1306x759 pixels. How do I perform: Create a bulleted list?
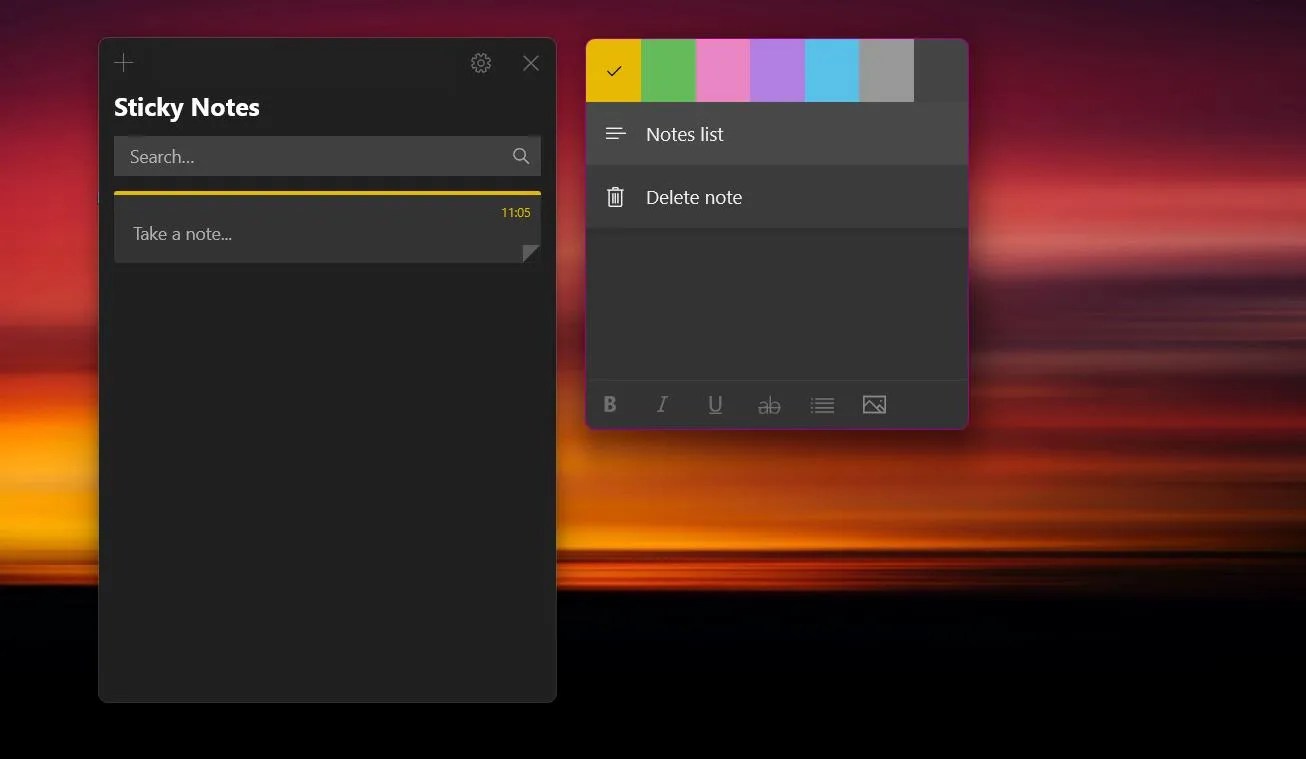coord(822,404)
